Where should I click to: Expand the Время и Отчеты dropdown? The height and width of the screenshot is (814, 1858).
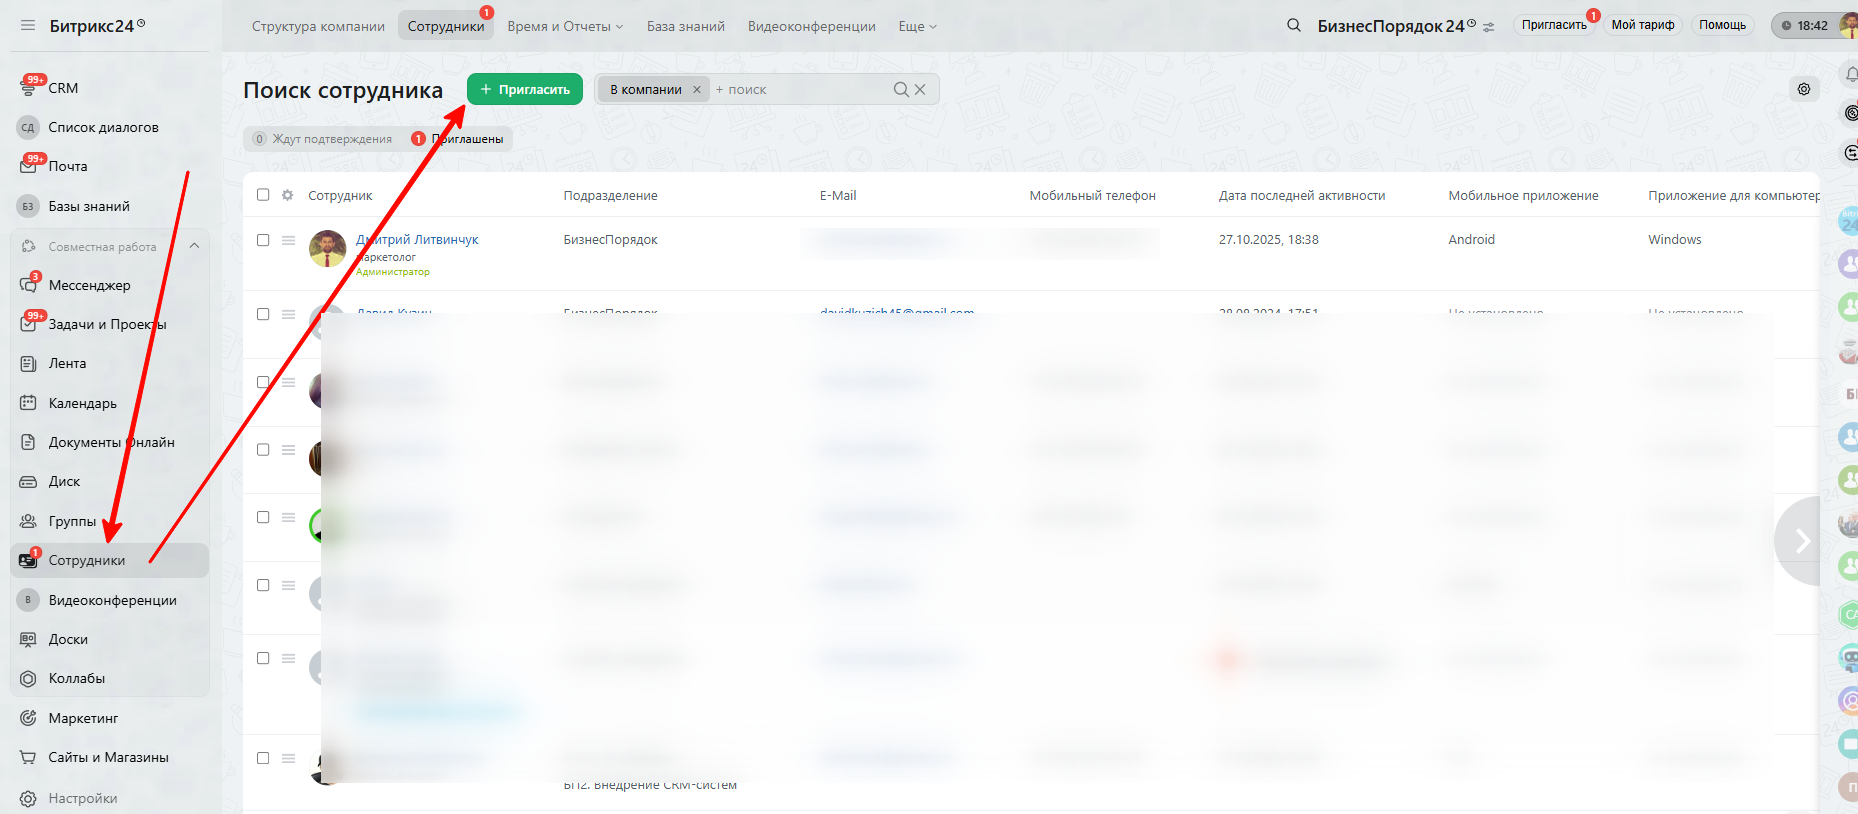point(564,26)
